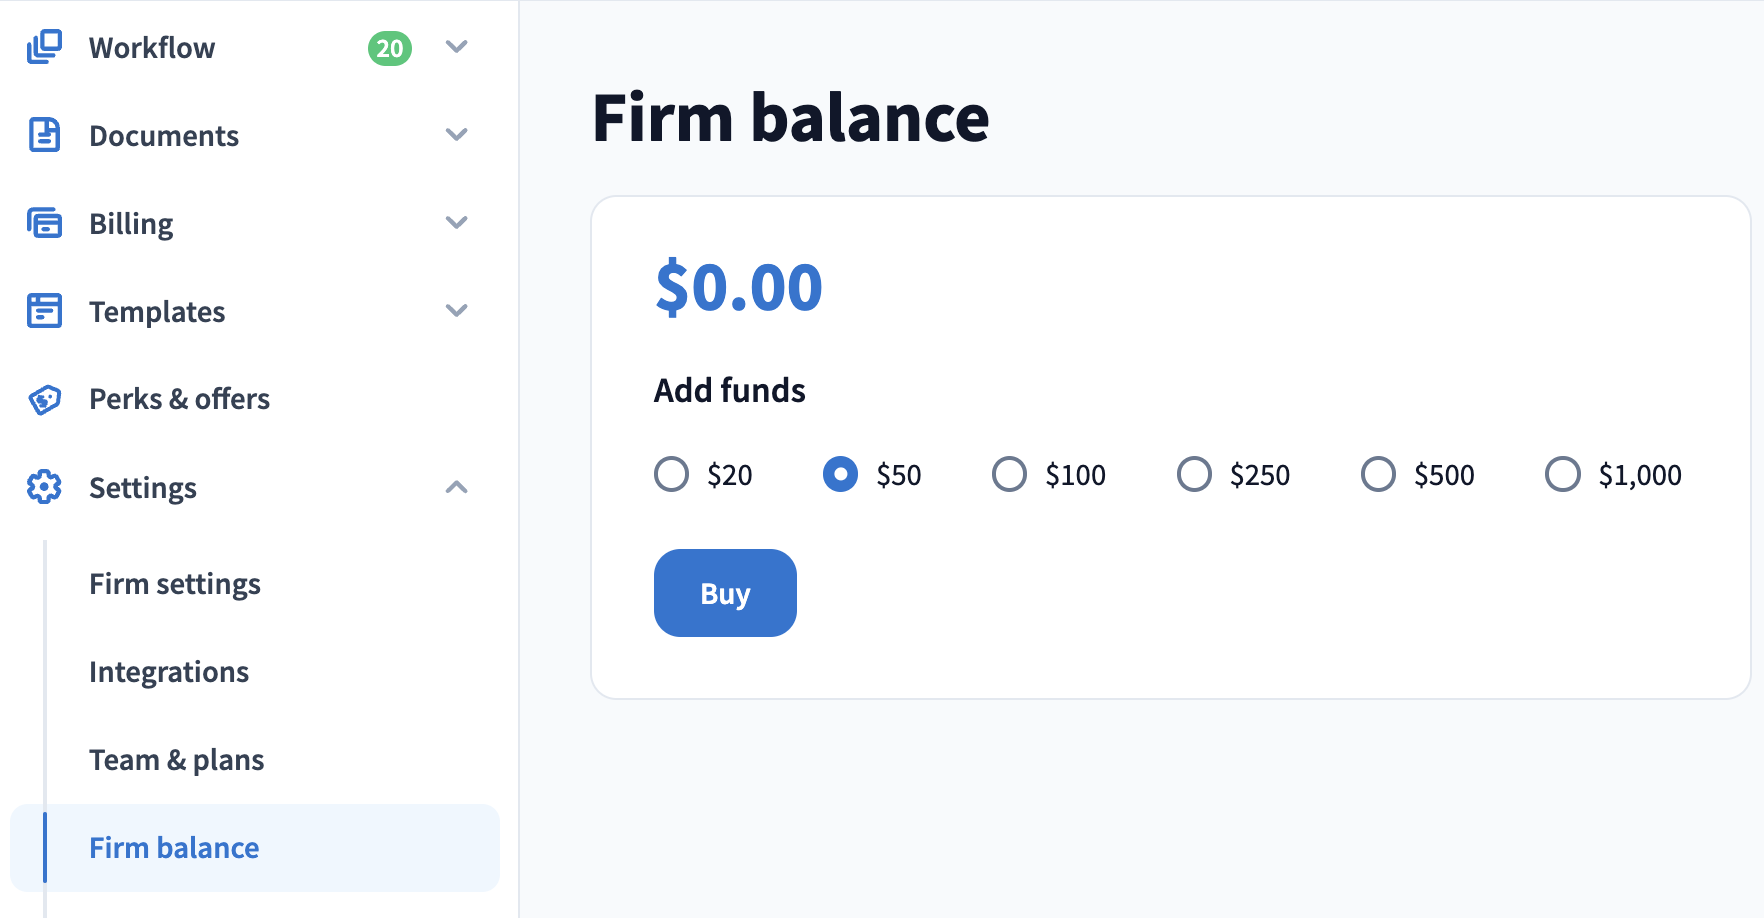Collapse the Settings section chevron
Image resolution: width=1764 pixels, height=918 pixels.
pos(457,487)
